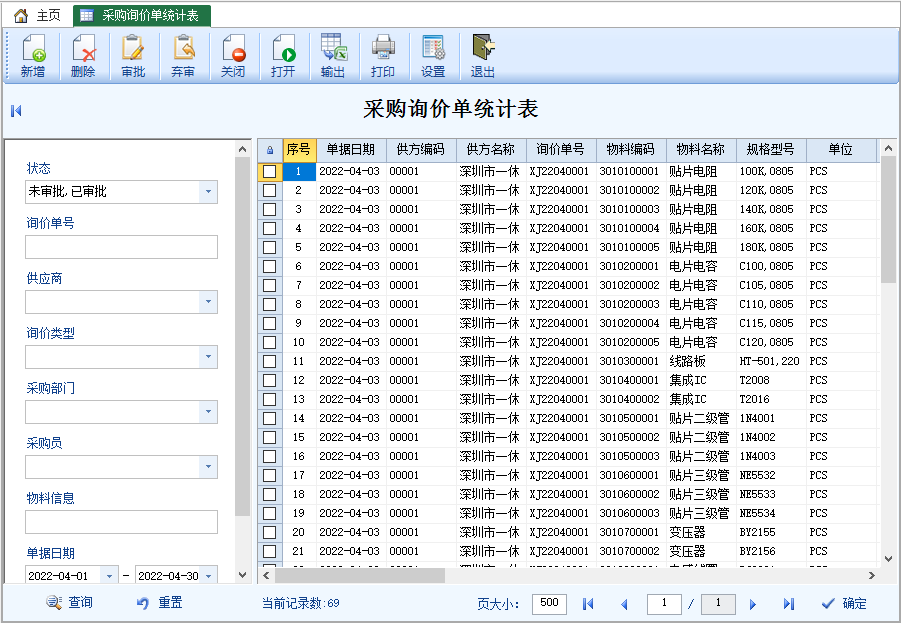Open the 供应商 supplier dropdown
The width and height of the screenshot is (902, 623).
(x=208, y=301)
